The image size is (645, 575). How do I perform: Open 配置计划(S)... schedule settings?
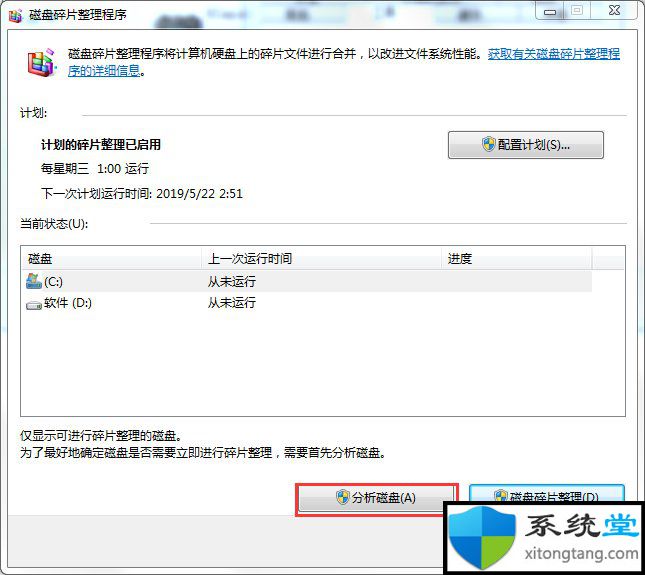tap(526, 145)
